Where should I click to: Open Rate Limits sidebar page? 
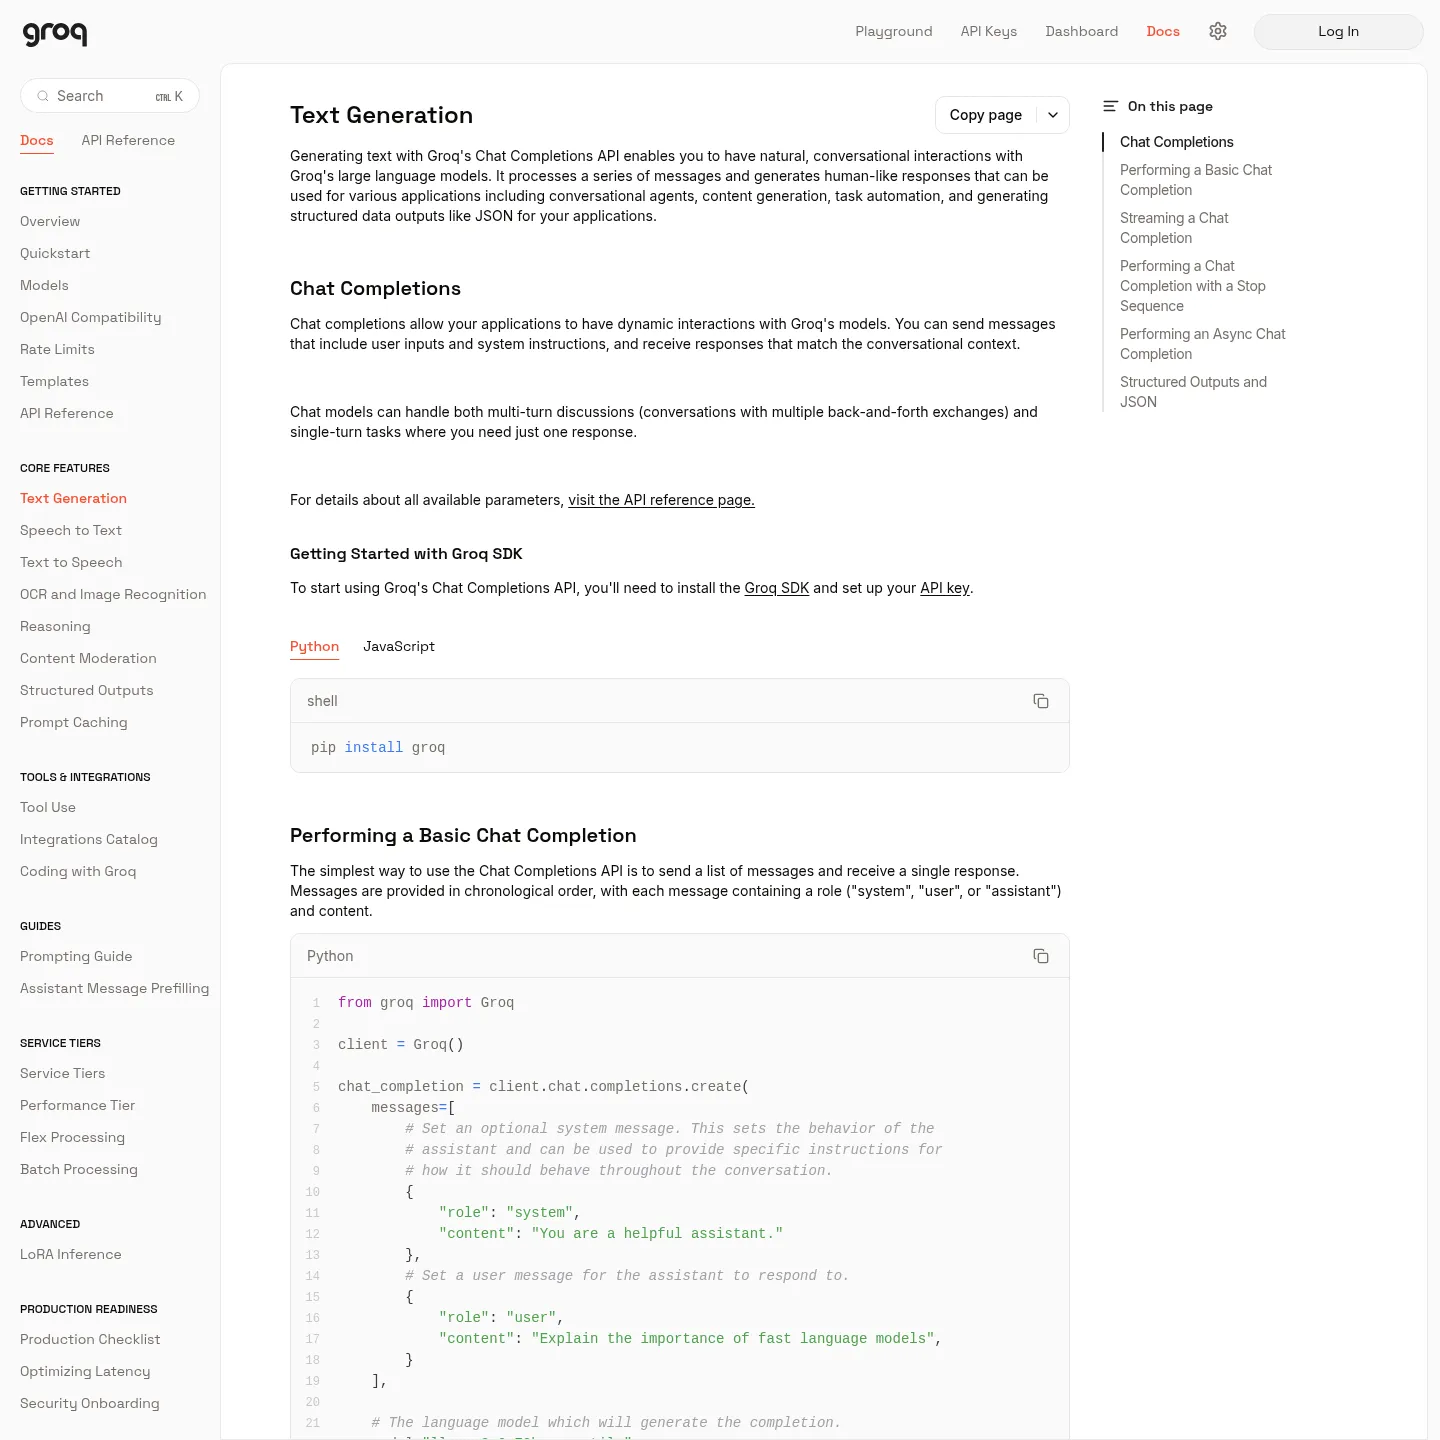pyautogui.click(x=57, y=349)
